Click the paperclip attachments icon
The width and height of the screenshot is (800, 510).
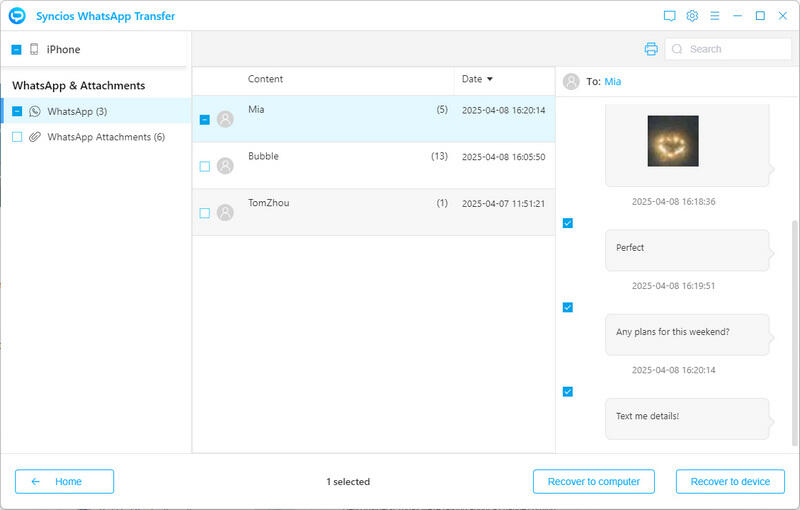tap(35, 137)
